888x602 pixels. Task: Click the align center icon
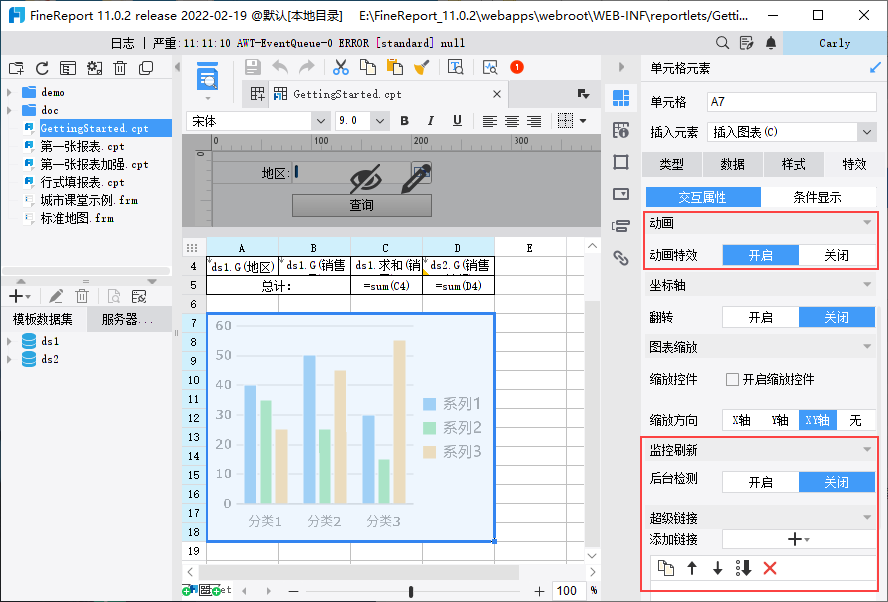[511, 121]
